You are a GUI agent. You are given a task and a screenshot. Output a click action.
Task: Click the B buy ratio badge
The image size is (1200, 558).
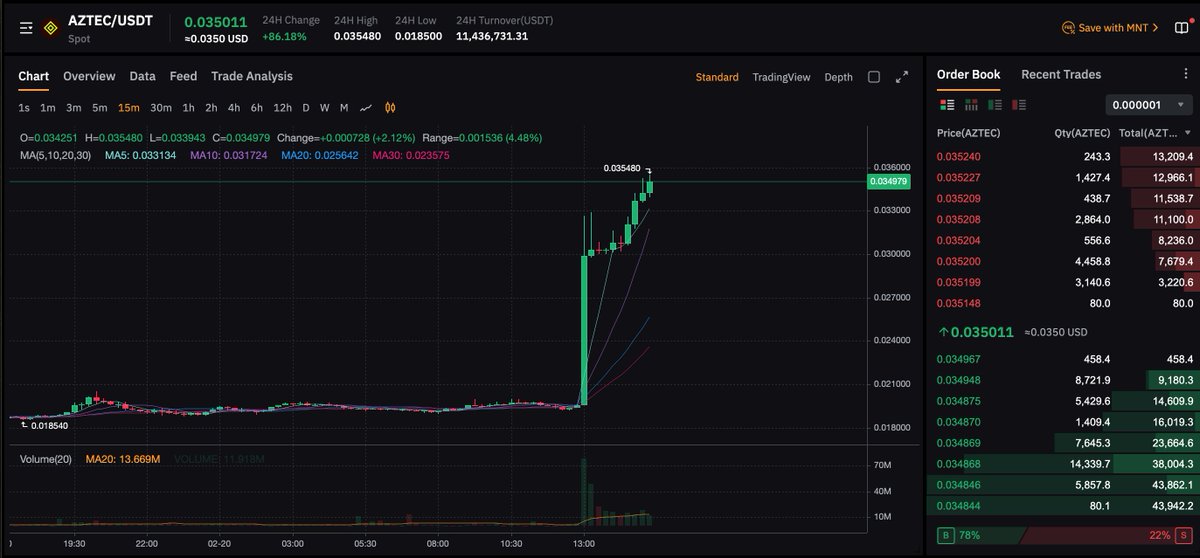[947, 535]
